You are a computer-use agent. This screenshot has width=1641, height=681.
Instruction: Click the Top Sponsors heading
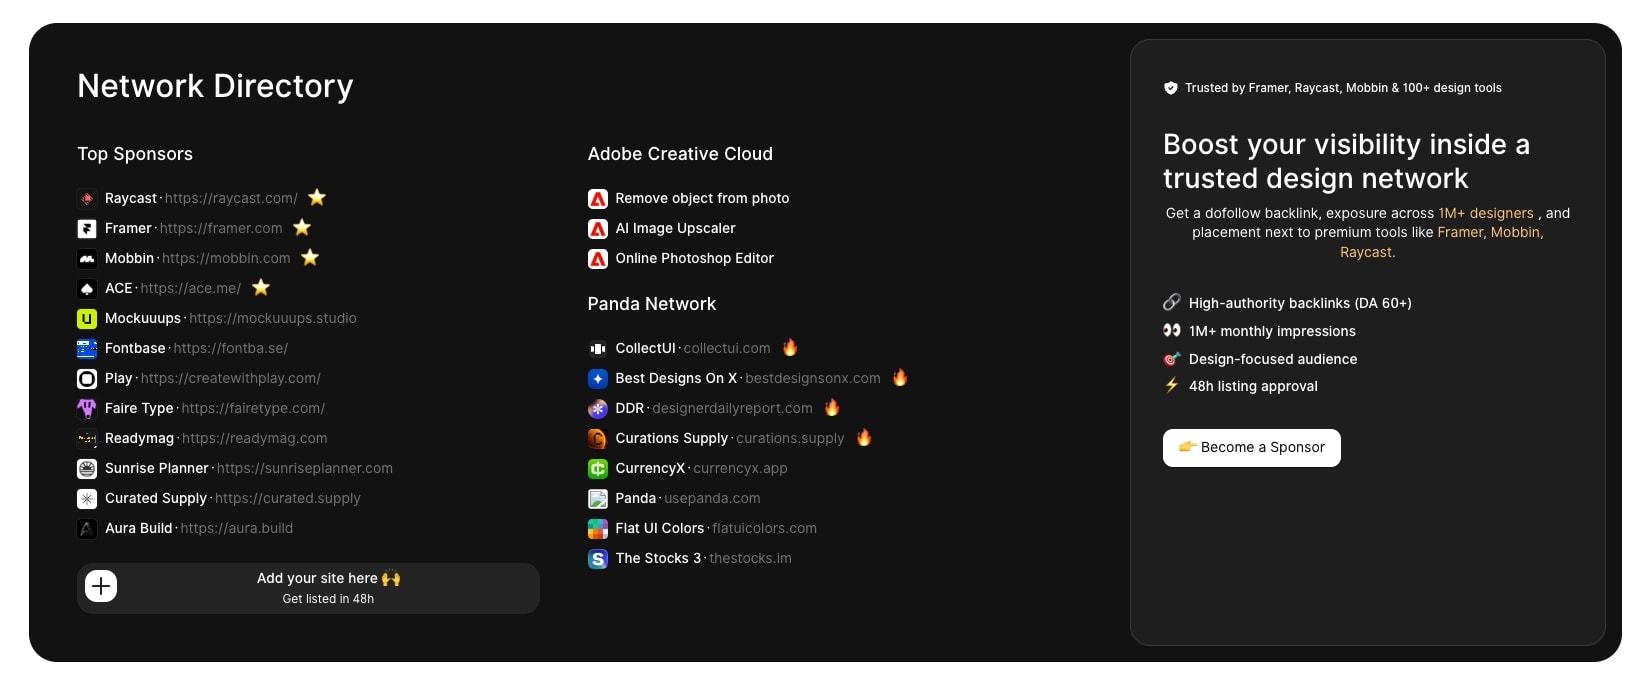pos(135,154)
